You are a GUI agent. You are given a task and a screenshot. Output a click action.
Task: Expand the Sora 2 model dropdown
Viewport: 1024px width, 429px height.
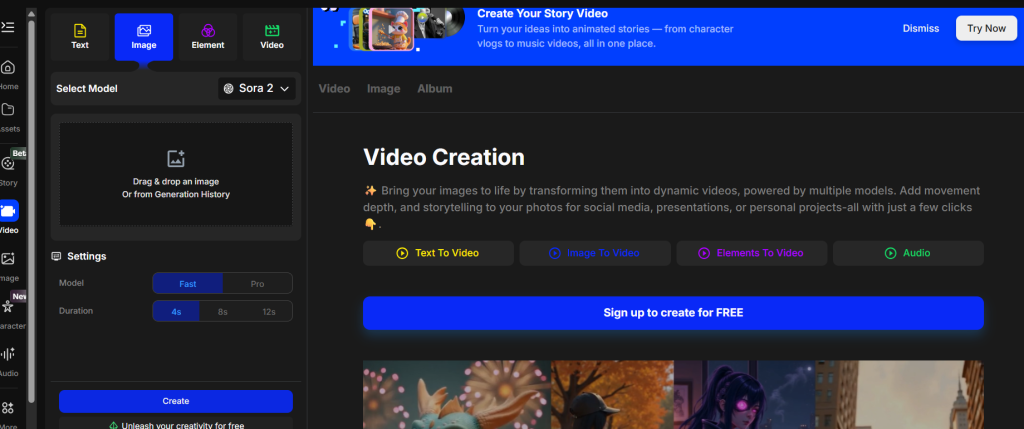pos(258,89)
